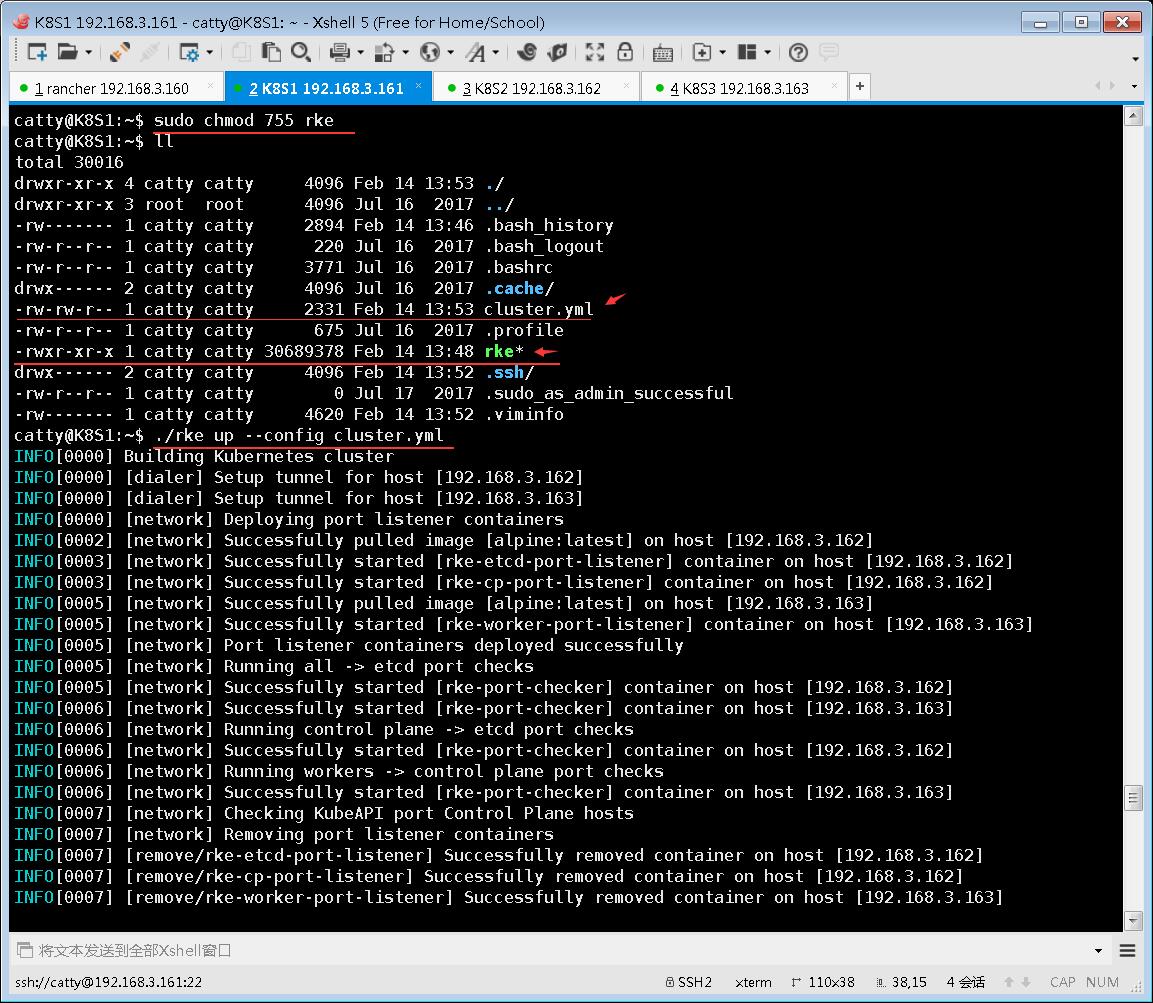The width and height of the screenshot is (1153, 1003).
Task: Toggle the NUM indicator in status bar
Action: pyautogui.click(x=1101, y=982)
